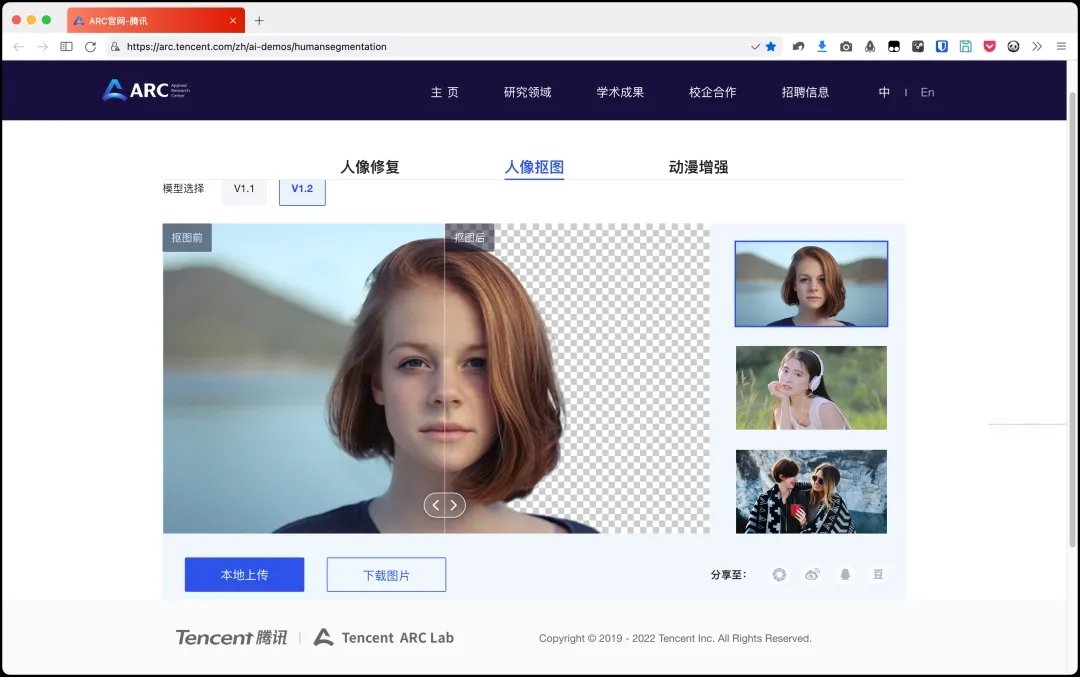Switch site language to En
This screenshot has height=677, width=1080.
point(927,92)
